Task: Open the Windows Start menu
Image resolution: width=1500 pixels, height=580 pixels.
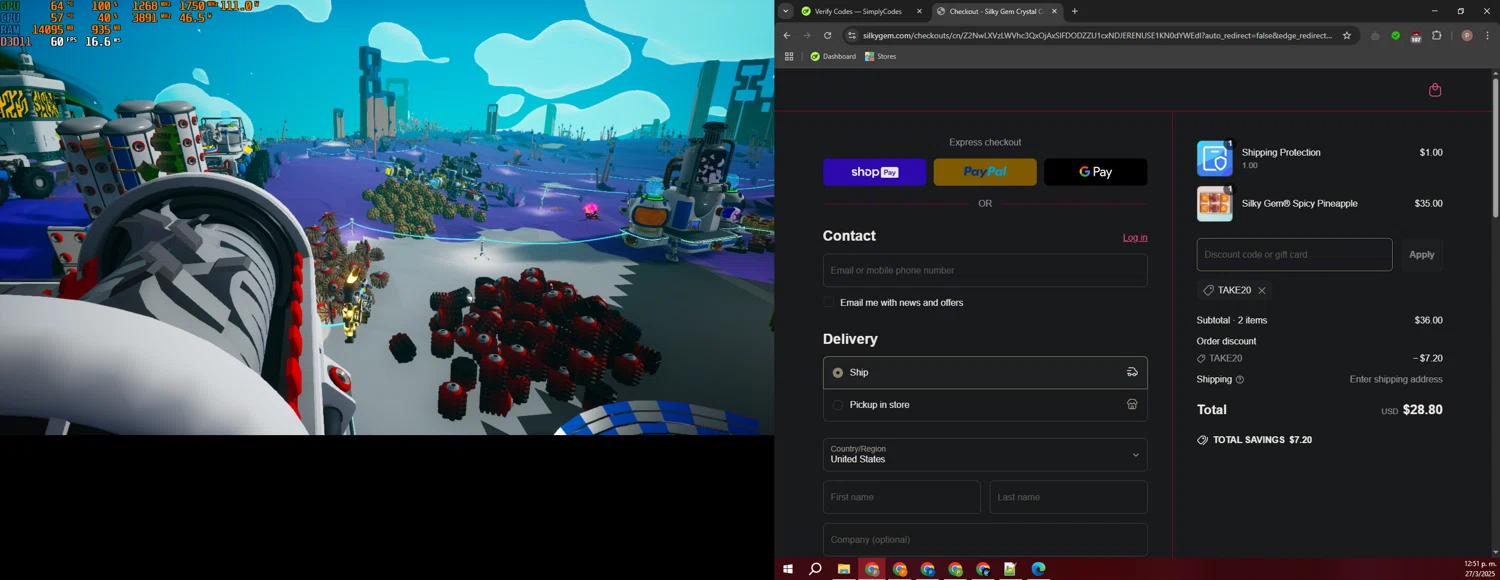Action: point(787,569)
